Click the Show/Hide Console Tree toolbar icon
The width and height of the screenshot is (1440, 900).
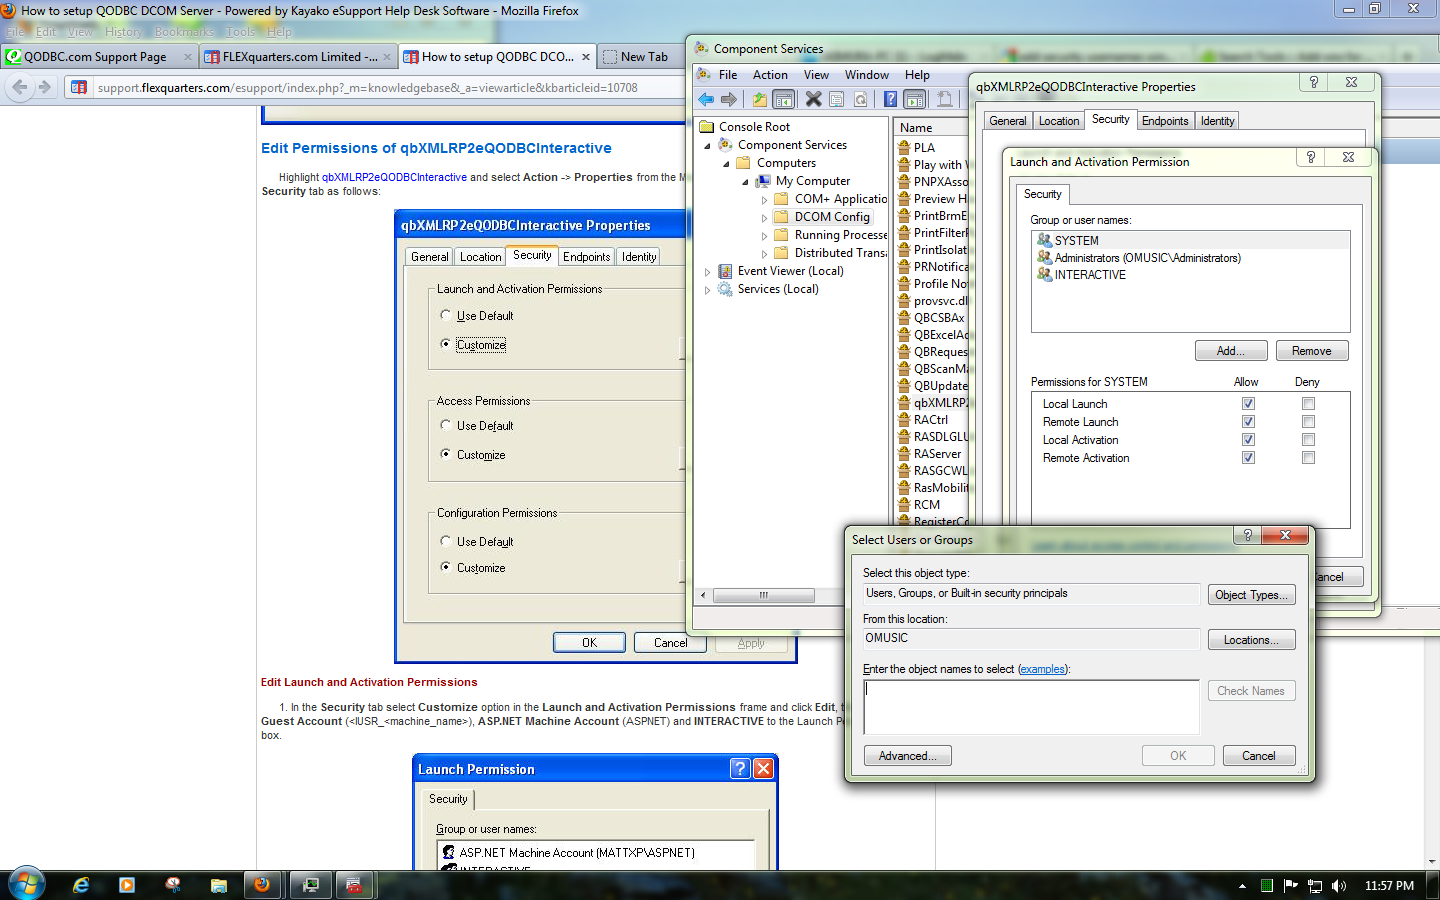783,99
